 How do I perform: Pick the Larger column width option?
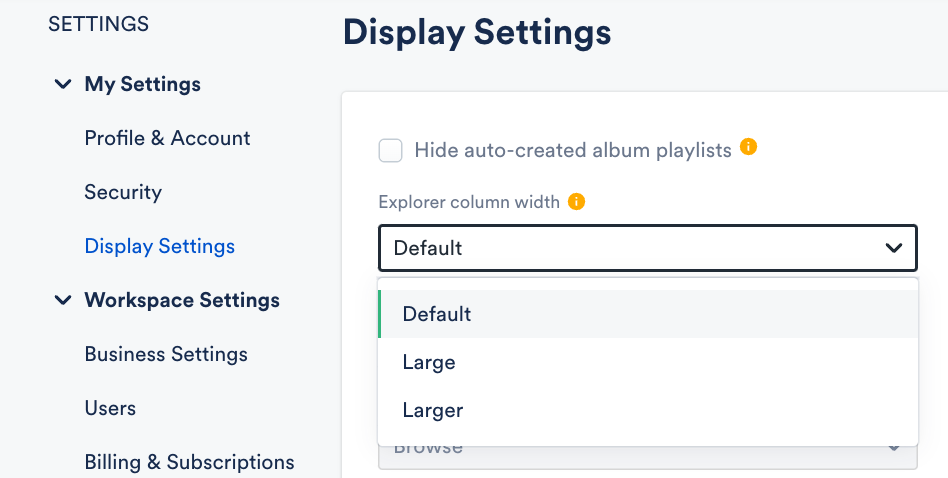click(x=433, y=410)
